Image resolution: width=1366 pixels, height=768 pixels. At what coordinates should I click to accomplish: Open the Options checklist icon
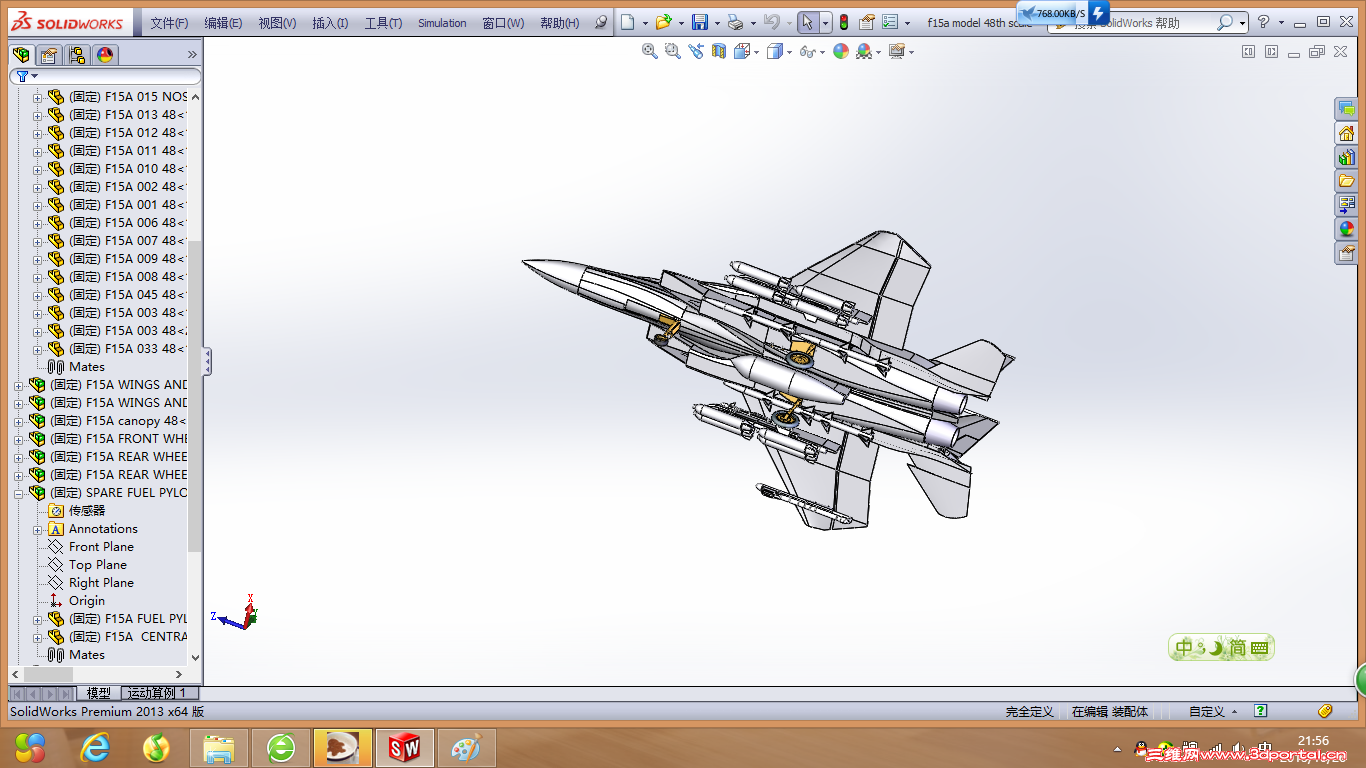click(x=890, y=22)
